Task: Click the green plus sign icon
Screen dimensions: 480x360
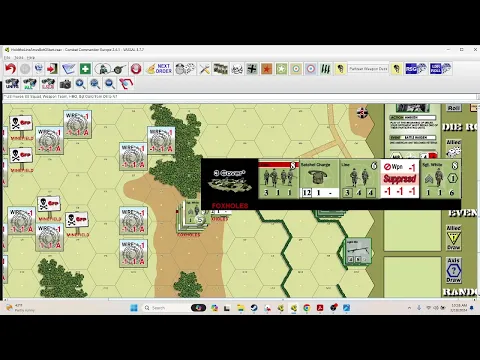Action: tap(85, 69)
